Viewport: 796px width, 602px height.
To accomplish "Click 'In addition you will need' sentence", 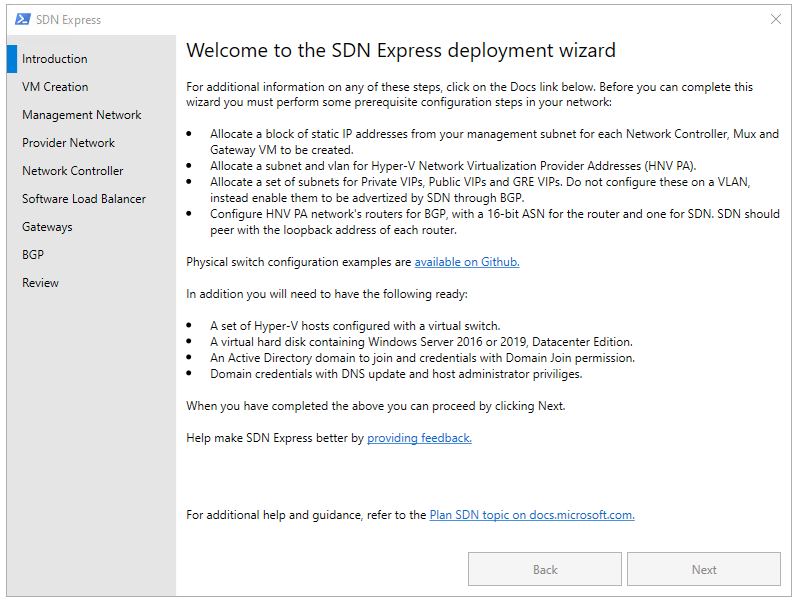I will (327, 294).
